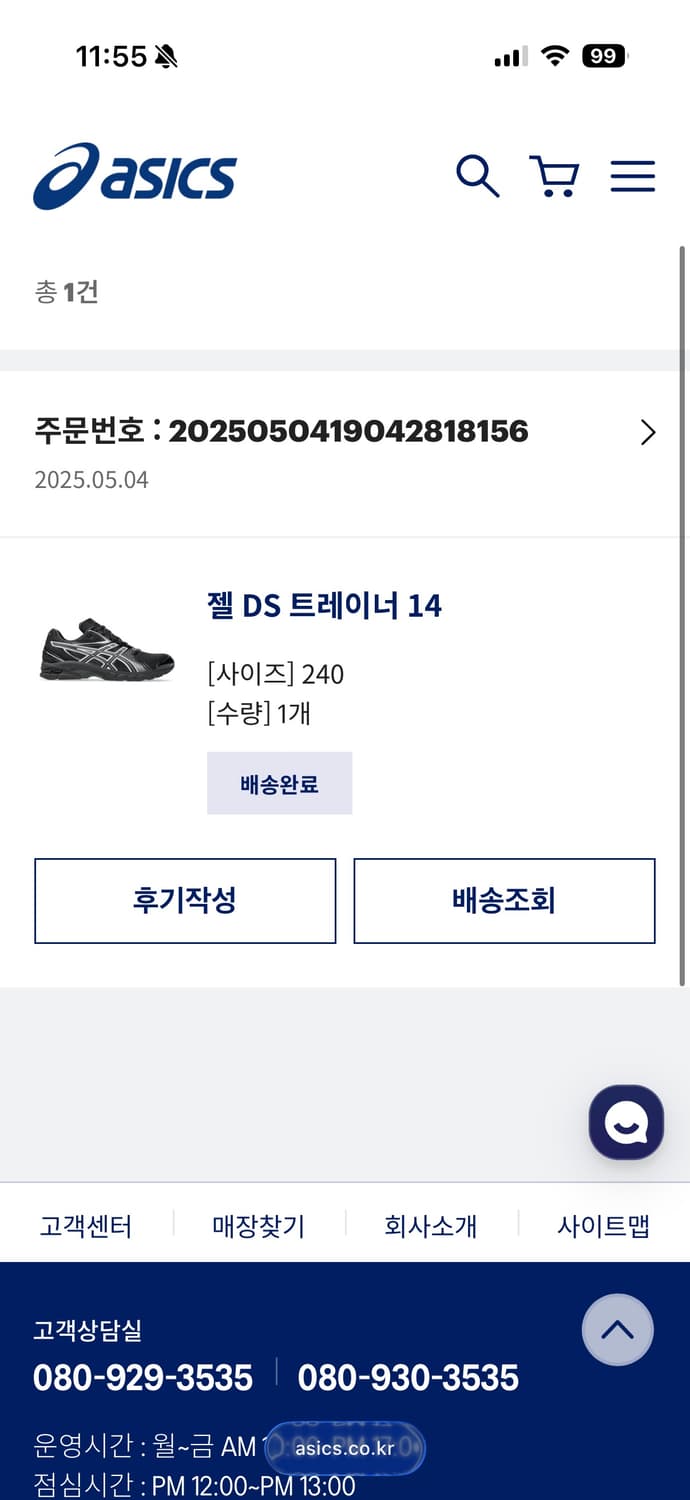This screenshot has height=1500, width=690.
Task: Click the 배송조회 delivery tracking button
Action: (x=504, y=901)
